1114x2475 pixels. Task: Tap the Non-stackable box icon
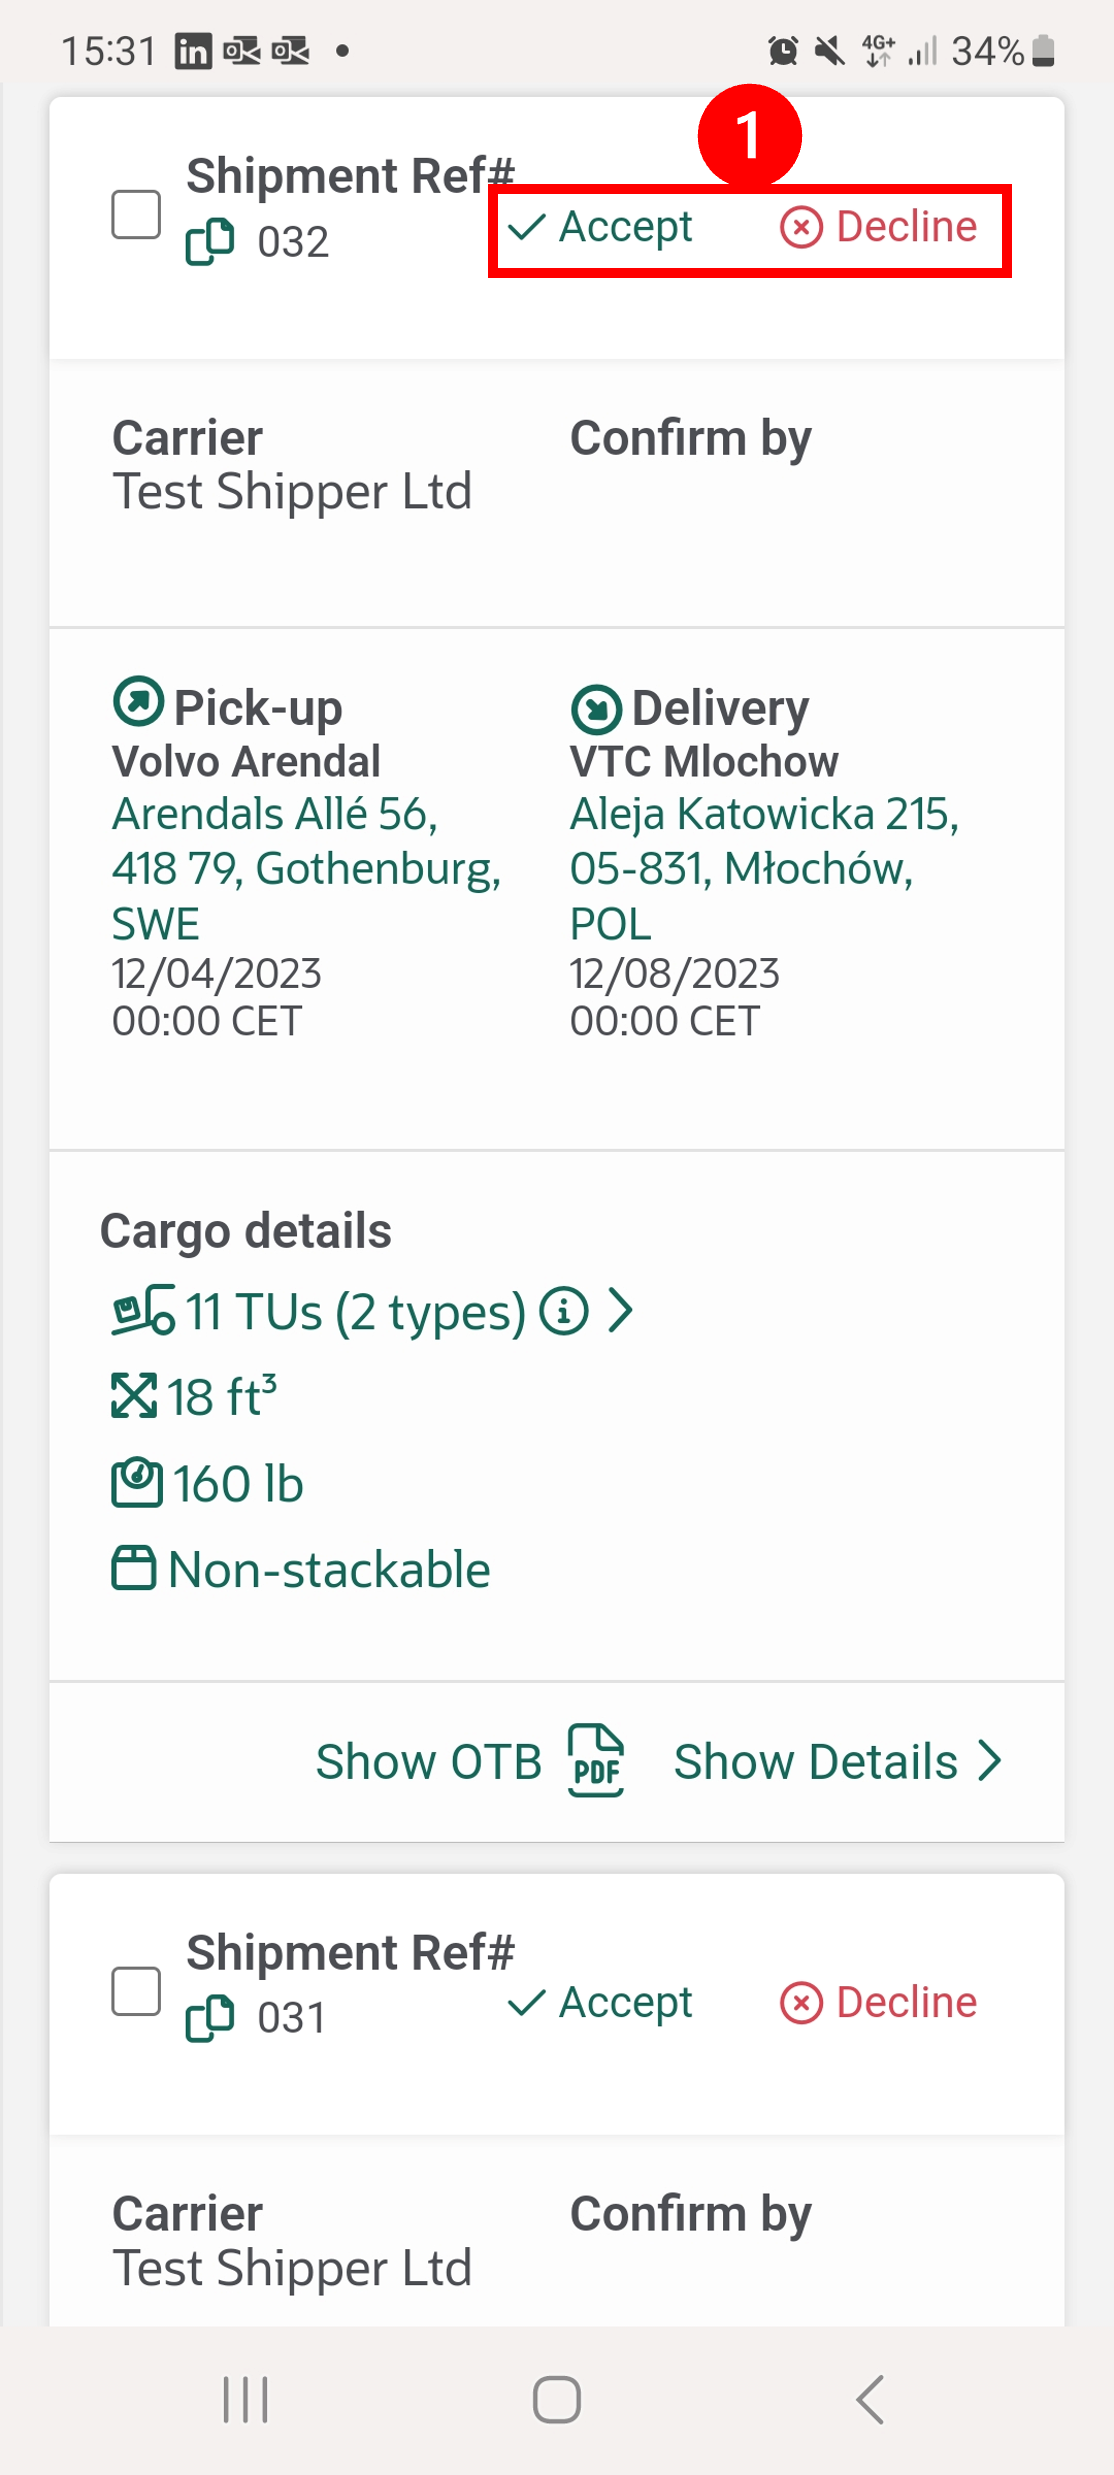pyautogui.click(x=134, y=1567)
